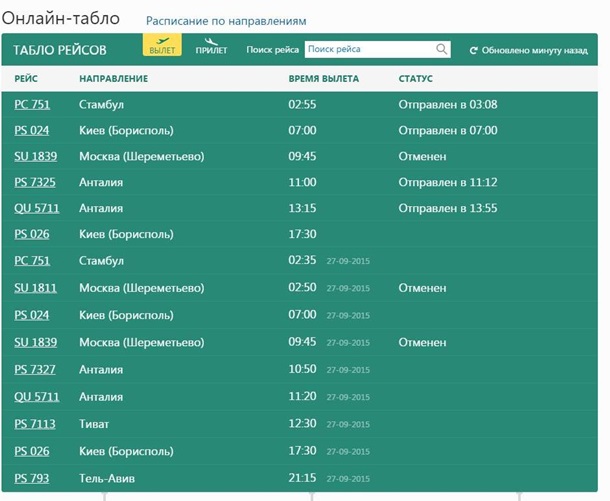
Task: Open the Расписание по направлениям link
Action: [226, 21]
